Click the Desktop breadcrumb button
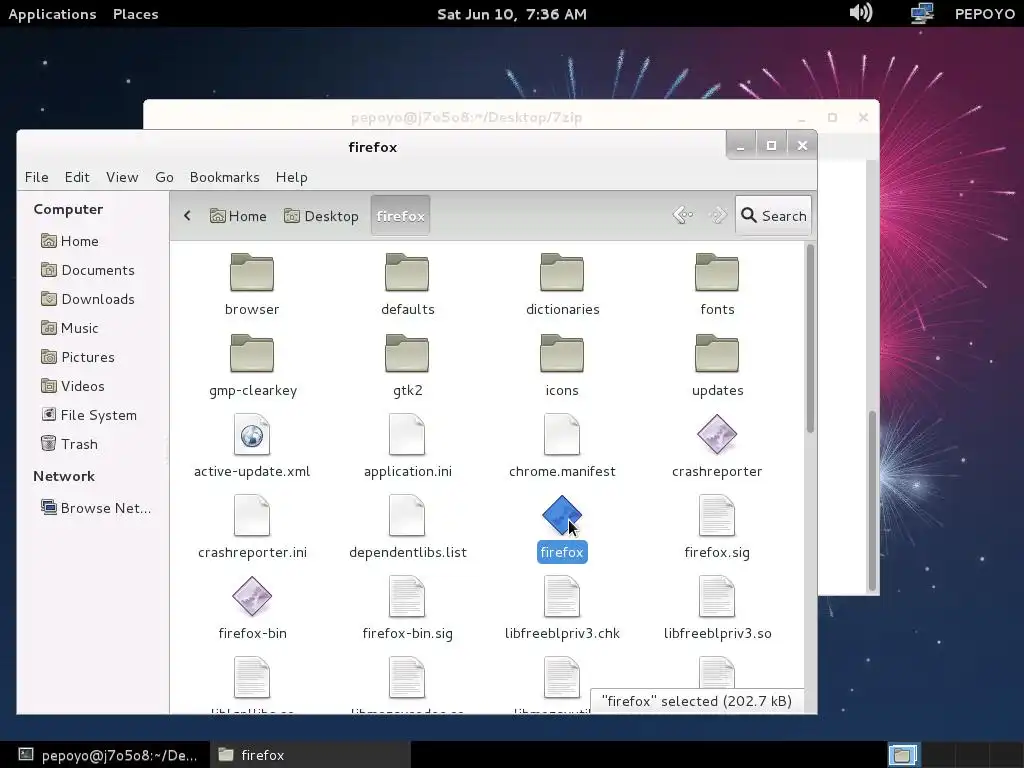 pos(321,216)
